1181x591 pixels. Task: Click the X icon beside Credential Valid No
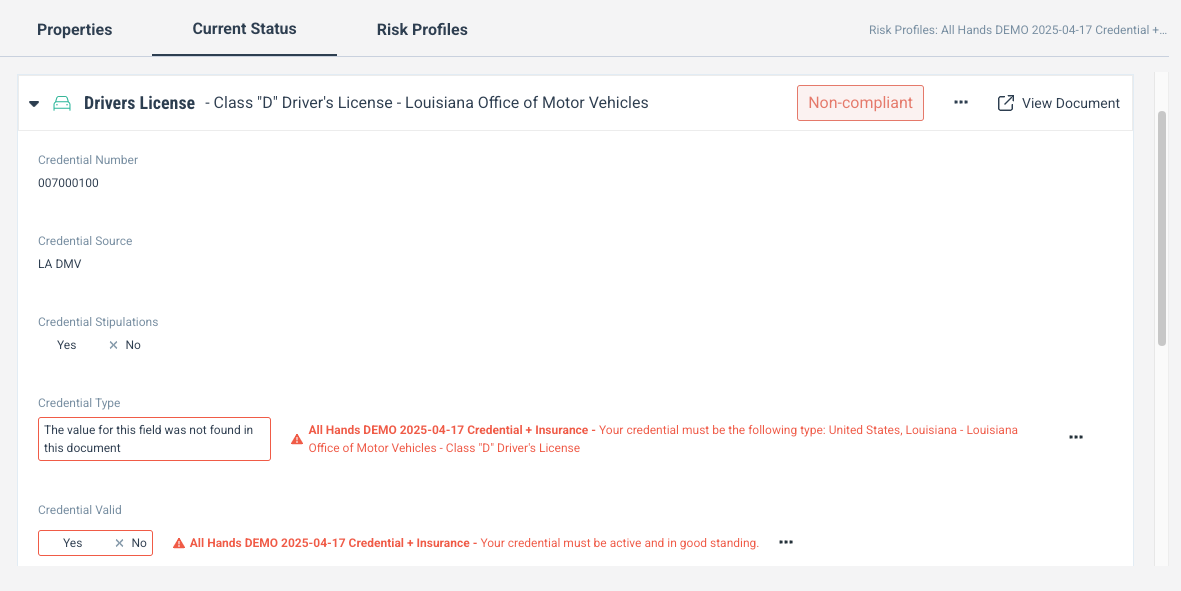pos(120,543)
